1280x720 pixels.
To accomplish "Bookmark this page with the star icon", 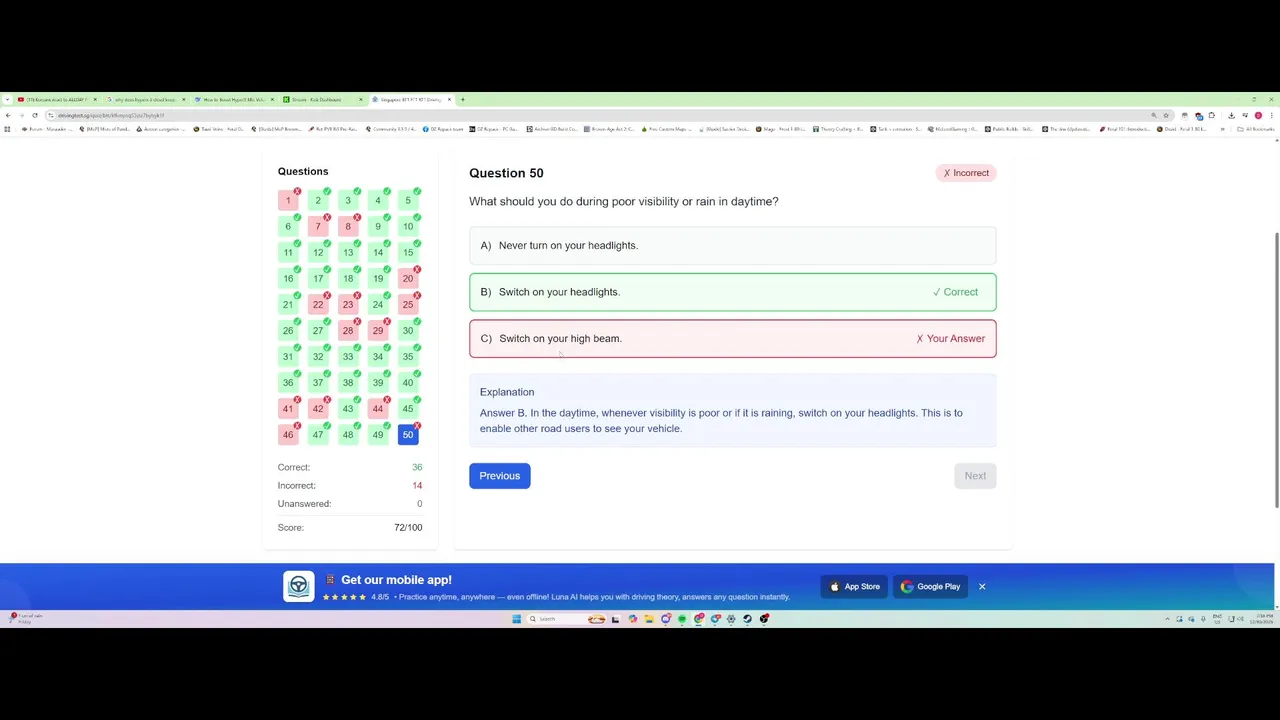I will coord(1166,115).
